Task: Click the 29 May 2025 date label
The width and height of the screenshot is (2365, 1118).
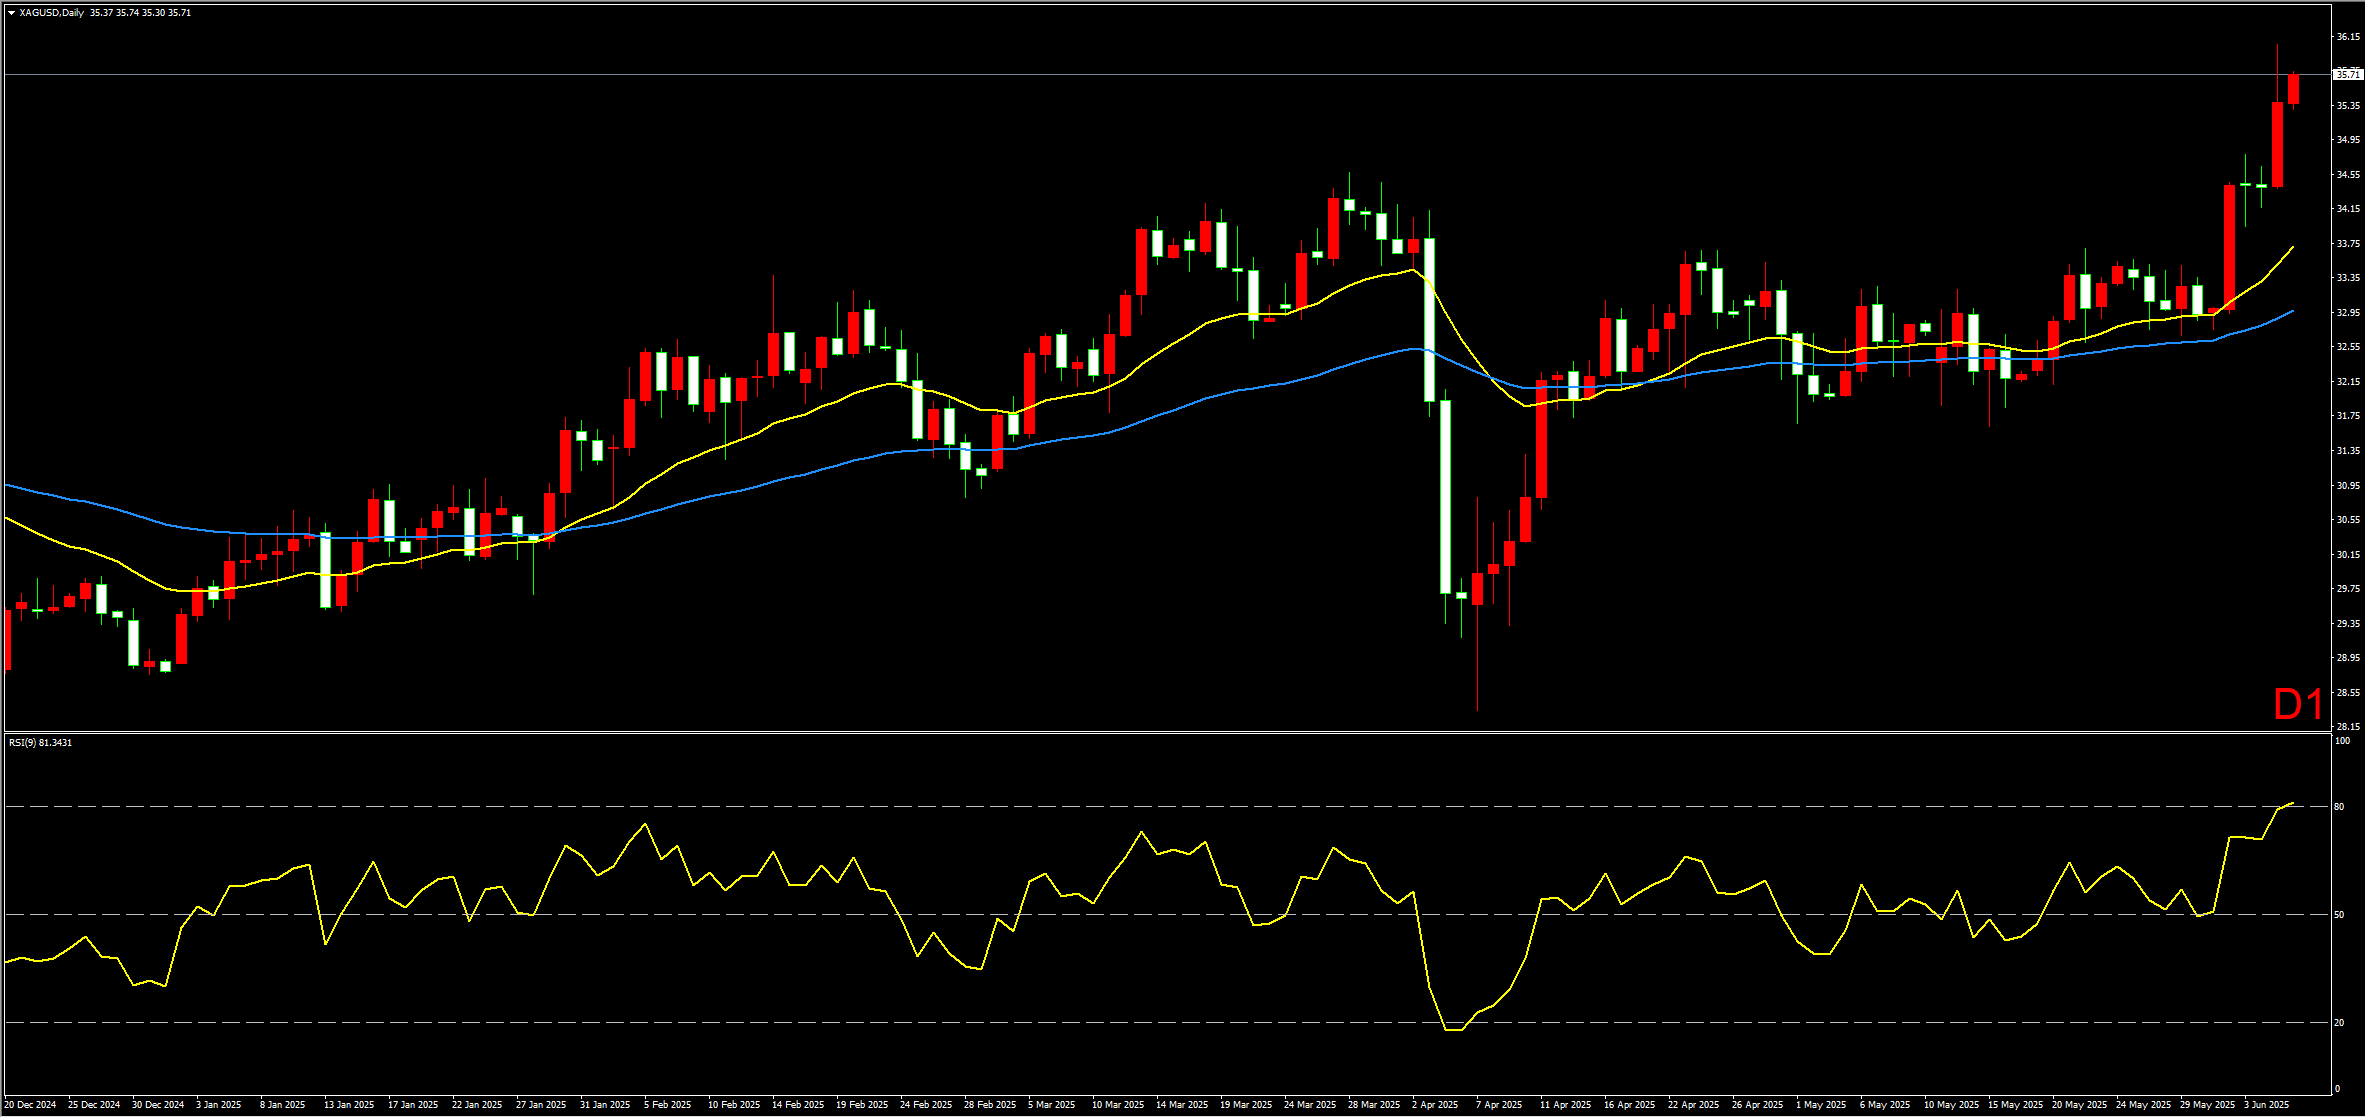Action: click(x=2208, y=1105)
